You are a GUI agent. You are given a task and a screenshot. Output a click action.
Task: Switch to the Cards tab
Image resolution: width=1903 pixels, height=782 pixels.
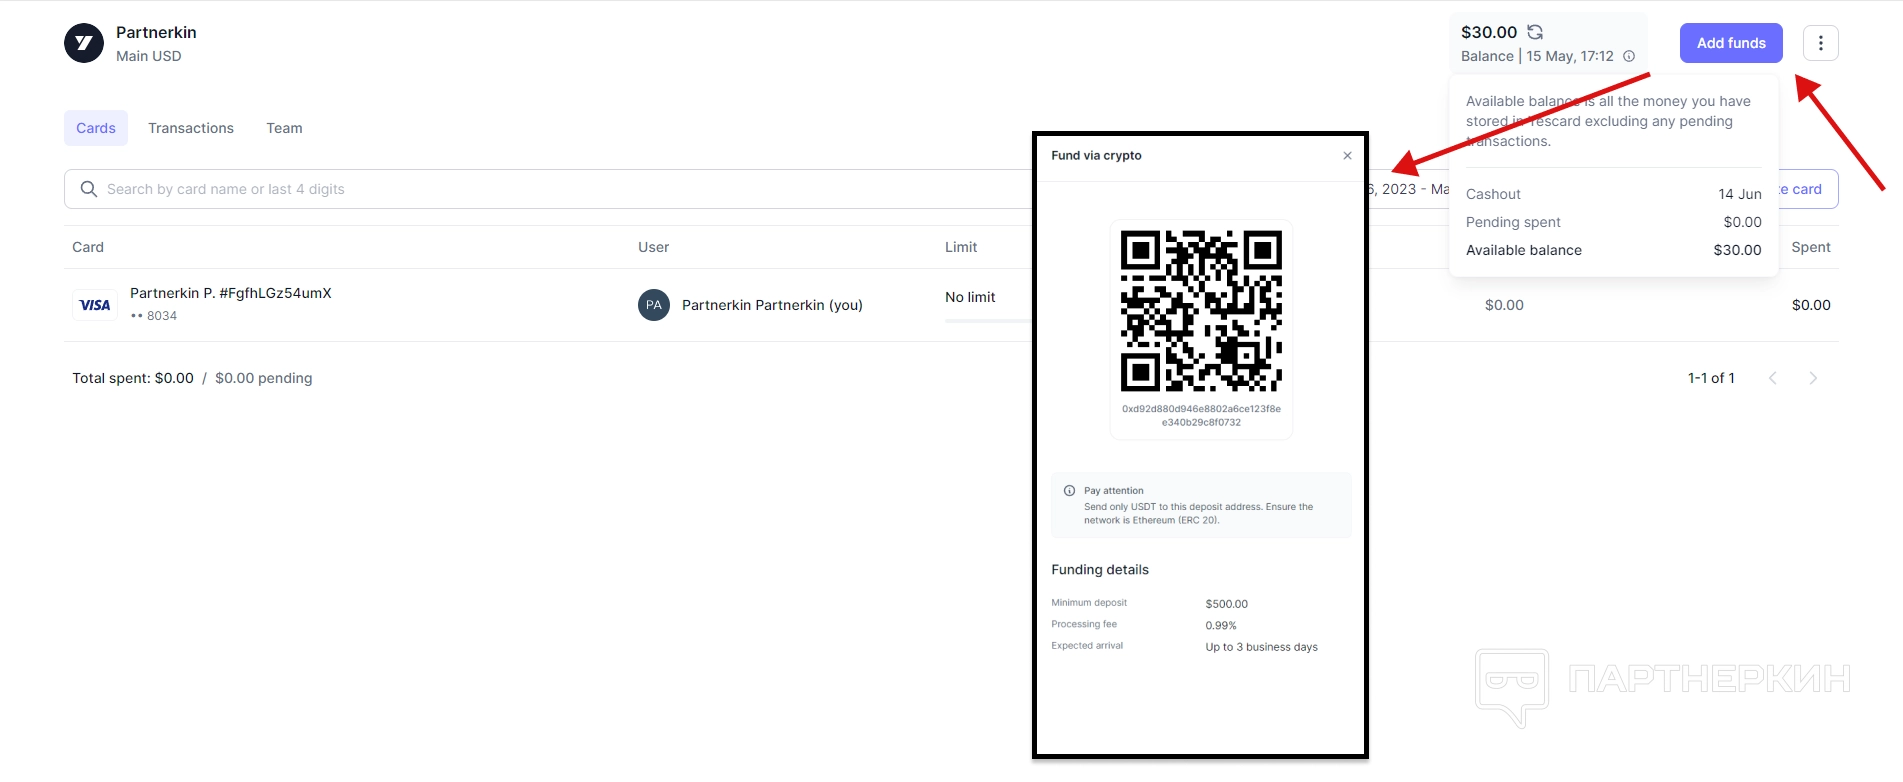(96, 128)
